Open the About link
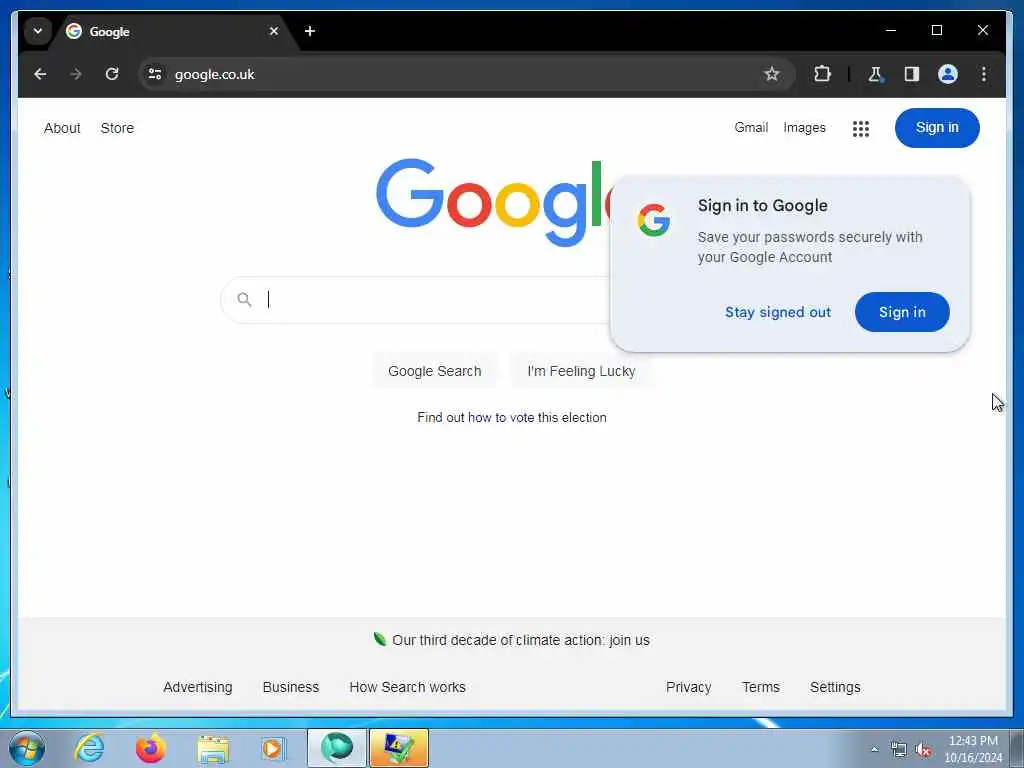Viewport: 1024px width, 768px height. click(62, 128)
